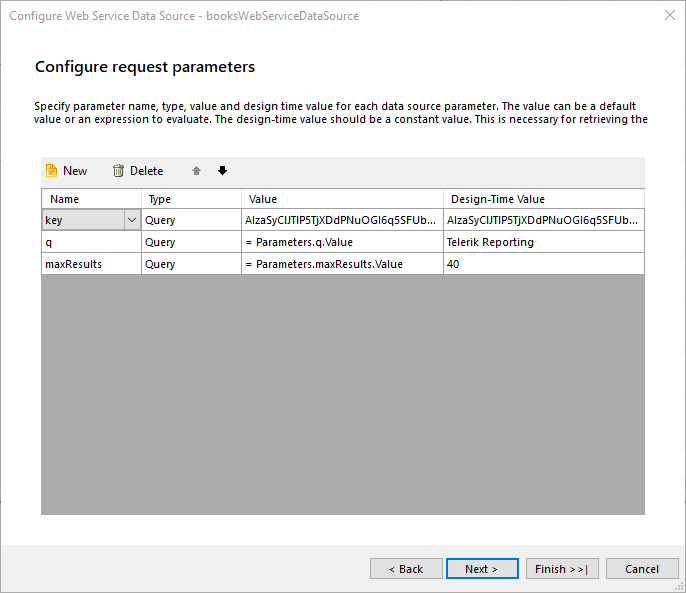This screenshot has height=593, width=686.
Task: Click the New parameter icon
Action: [x=51, y=171]
